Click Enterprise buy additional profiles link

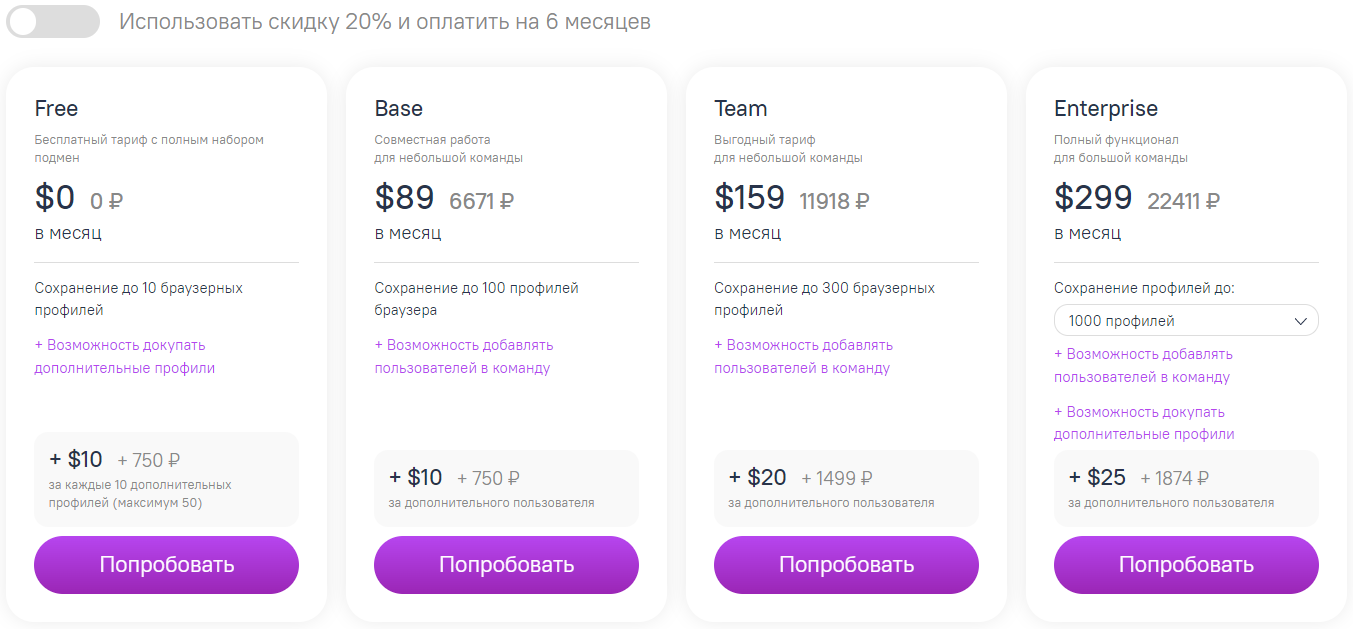pyautogui.click(x=1143, y=423)
